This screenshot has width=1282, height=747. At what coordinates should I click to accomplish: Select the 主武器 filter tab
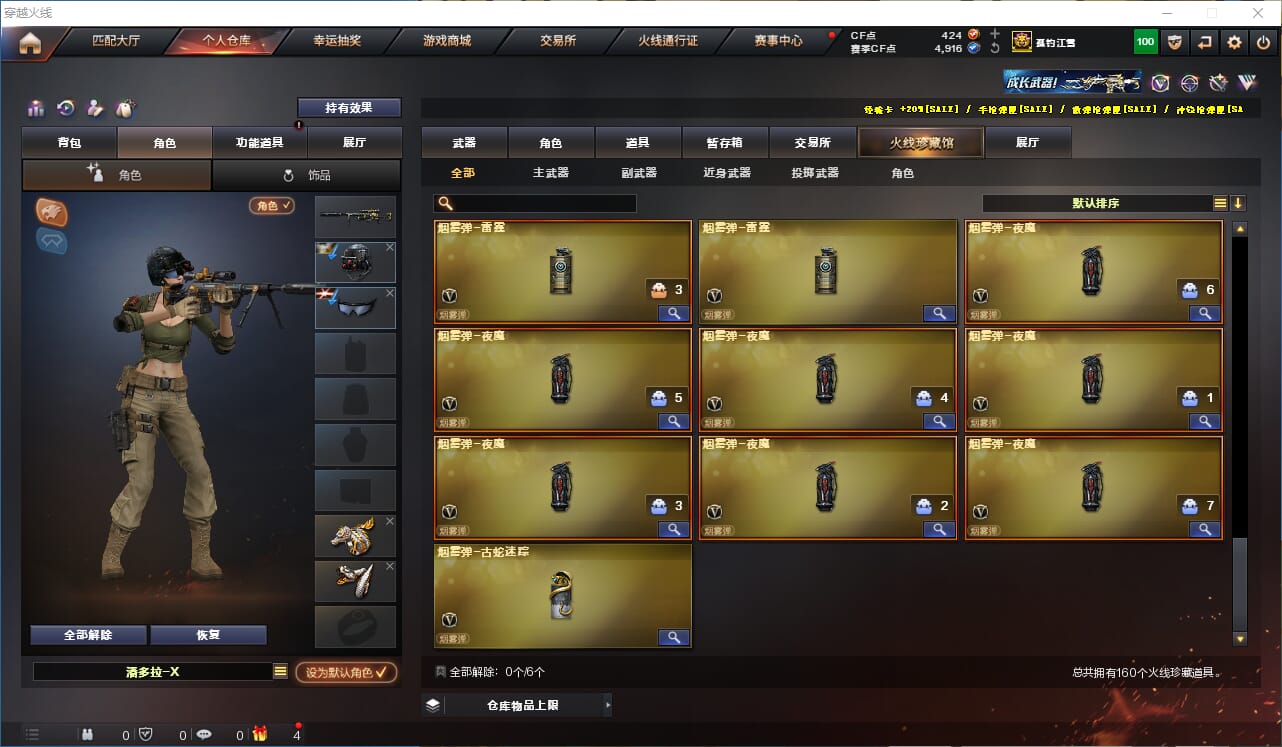[x=551, y=173]
